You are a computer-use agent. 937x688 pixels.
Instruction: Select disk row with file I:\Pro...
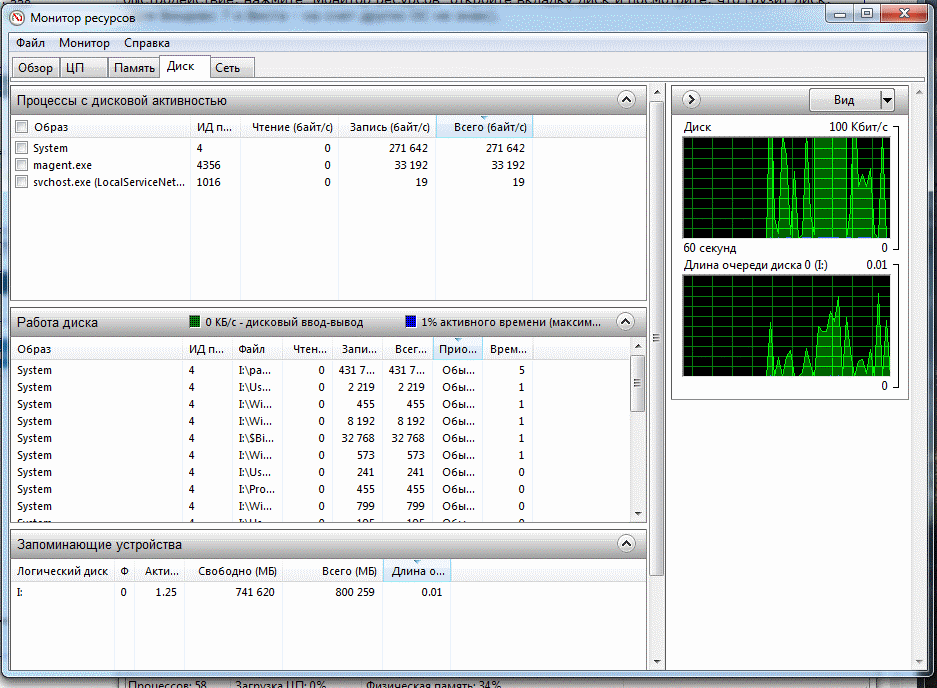tap(321, 489)
